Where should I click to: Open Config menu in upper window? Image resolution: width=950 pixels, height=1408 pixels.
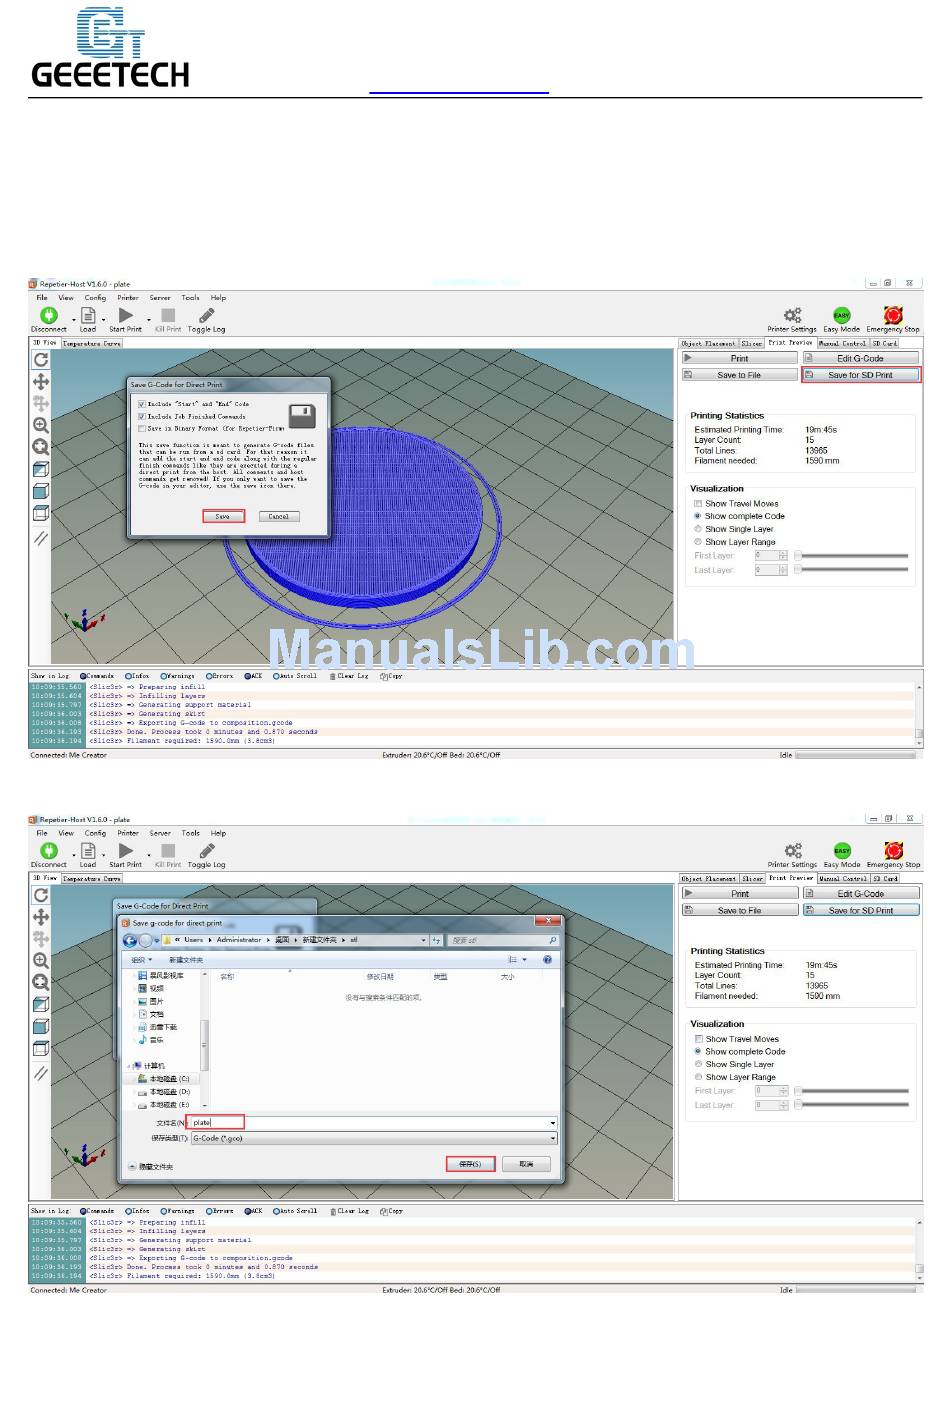click(95, 297)
